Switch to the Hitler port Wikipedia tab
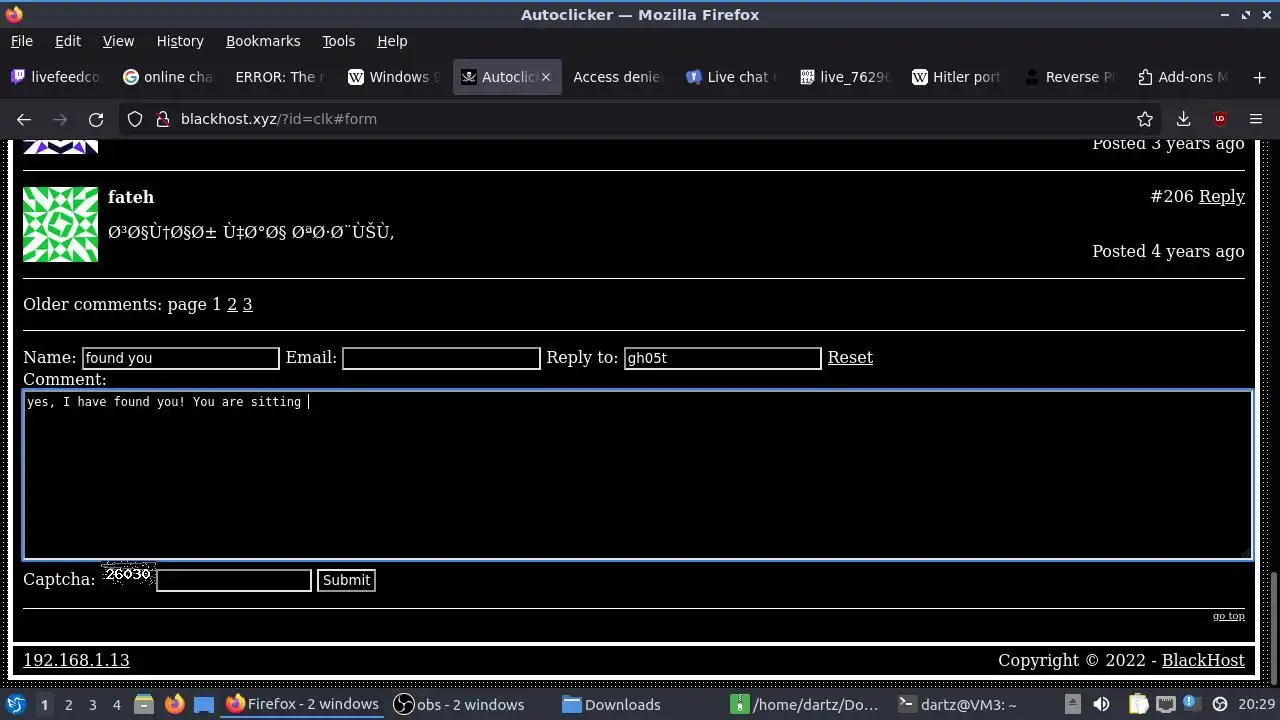 coord(956,77)
